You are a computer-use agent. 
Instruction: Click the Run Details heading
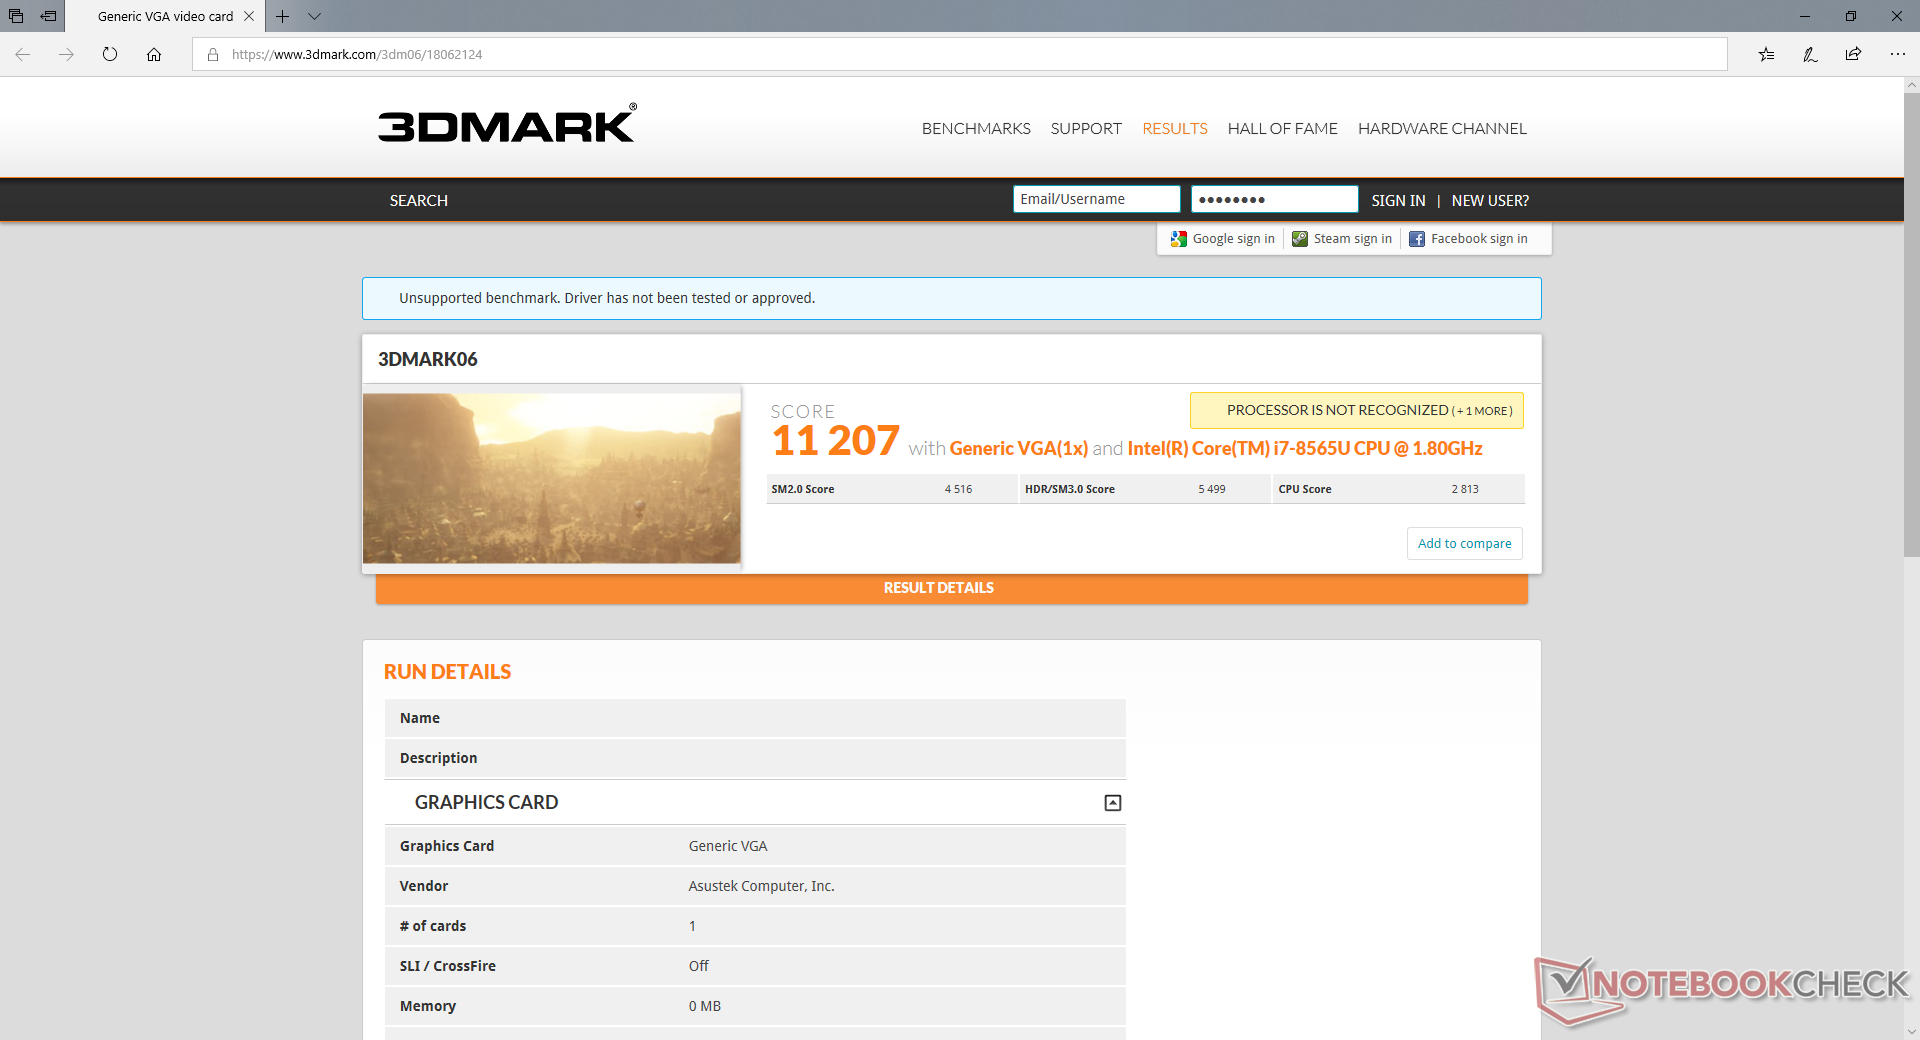[447, 672]
